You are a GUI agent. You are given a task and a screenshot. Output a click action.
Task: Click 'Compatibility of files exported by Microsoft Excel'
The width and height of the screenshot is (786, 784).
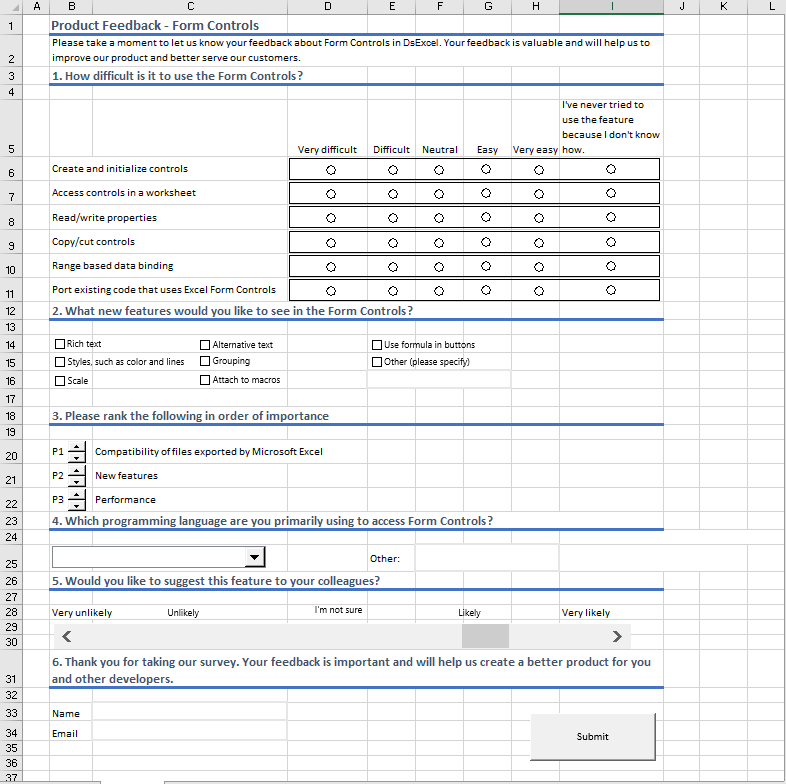(209, 452)
